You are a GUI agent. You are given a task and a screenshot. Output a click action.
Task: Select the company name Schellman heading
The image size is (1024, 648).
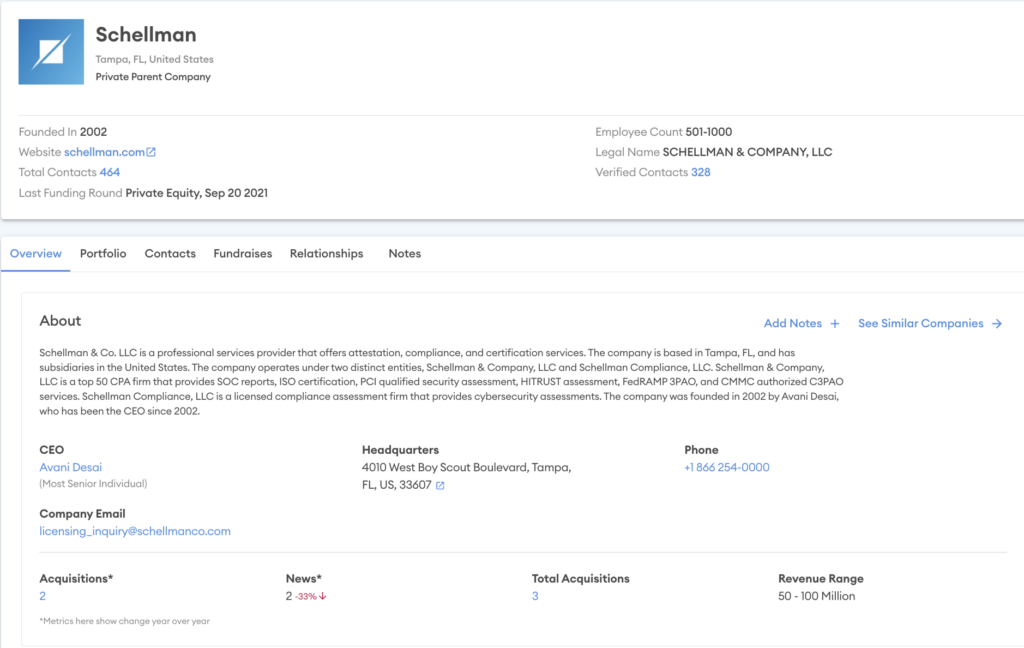click(146, 35)
